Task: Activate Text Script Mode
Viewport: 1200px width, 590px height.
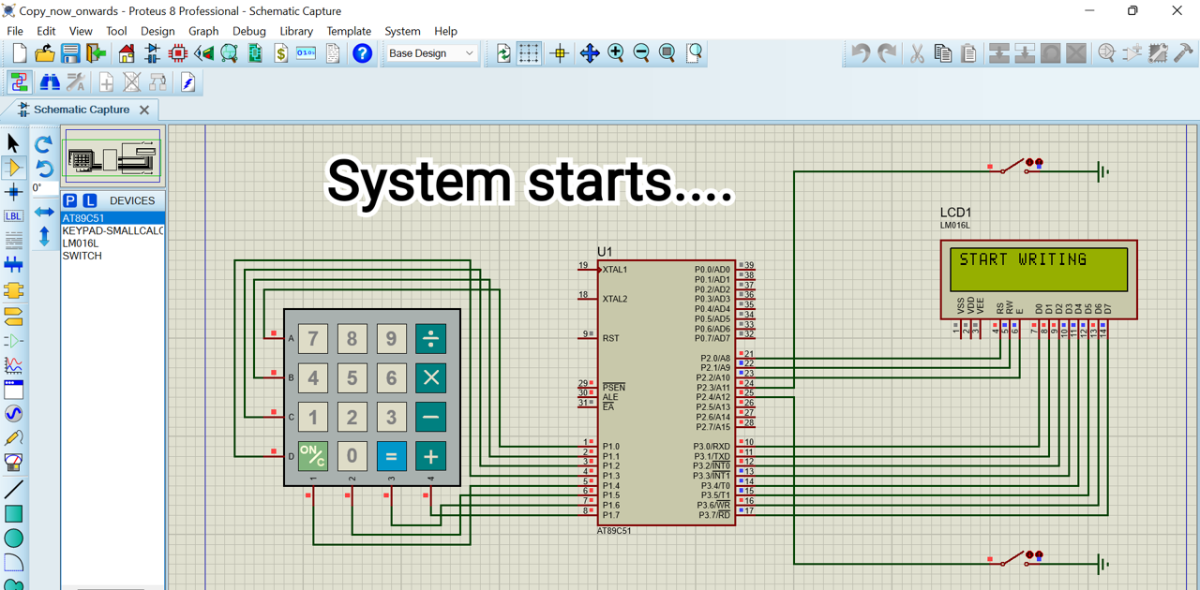Action: [13, 240]
